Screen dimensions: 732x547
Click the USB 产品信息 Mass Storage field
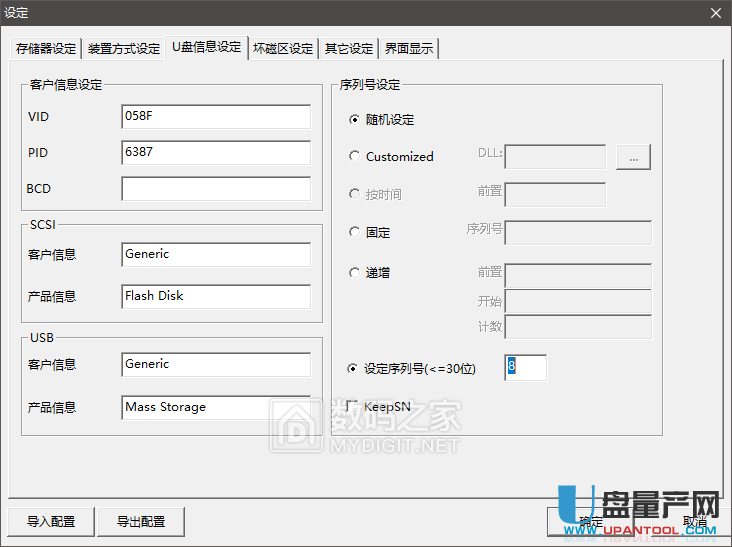[x=215, y=408]
